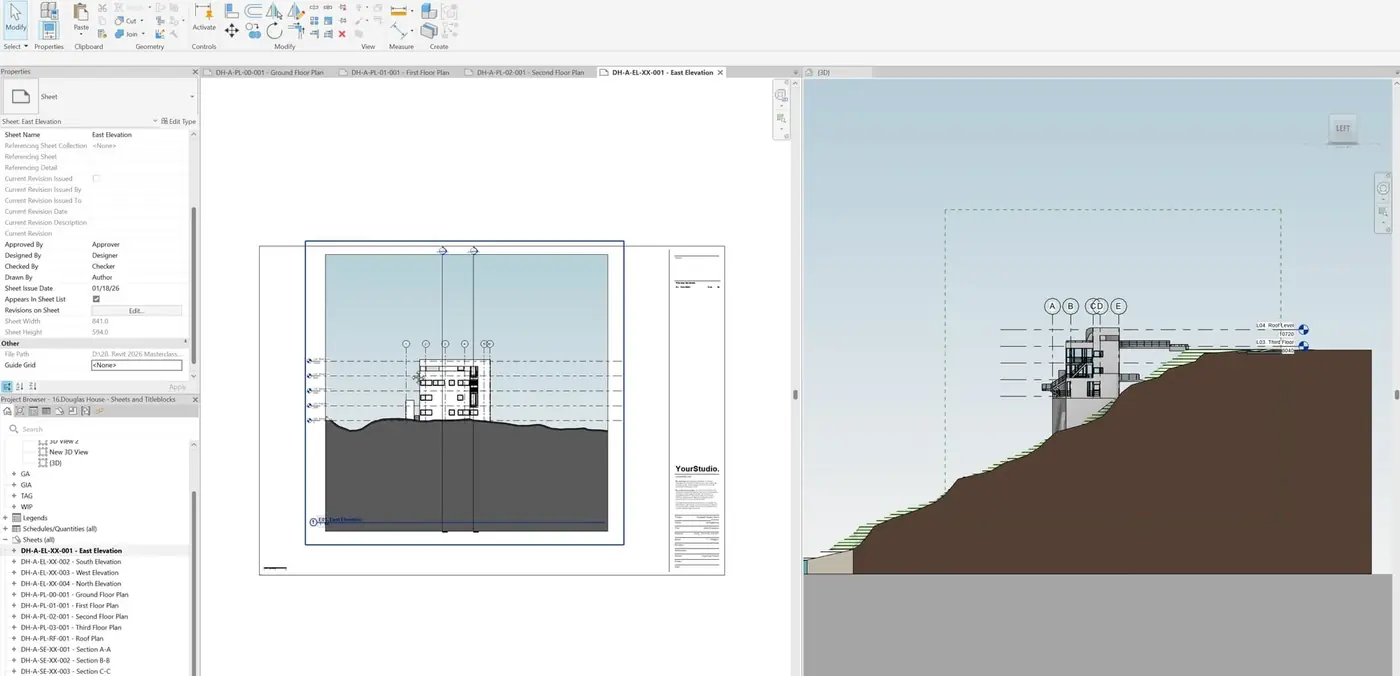Screen dimensions: 1400x676
Task: Select the Align tool
Action: tap(231, 10)
